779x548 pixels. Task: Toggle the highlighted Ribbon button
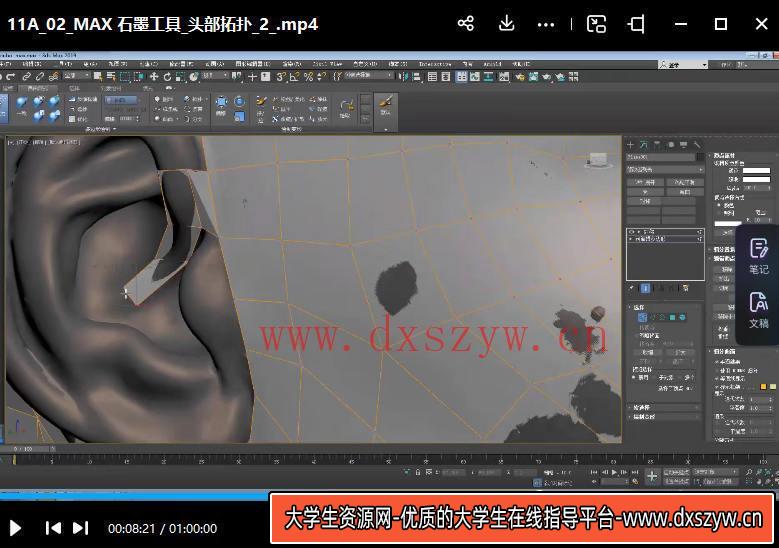coord(462,77)
